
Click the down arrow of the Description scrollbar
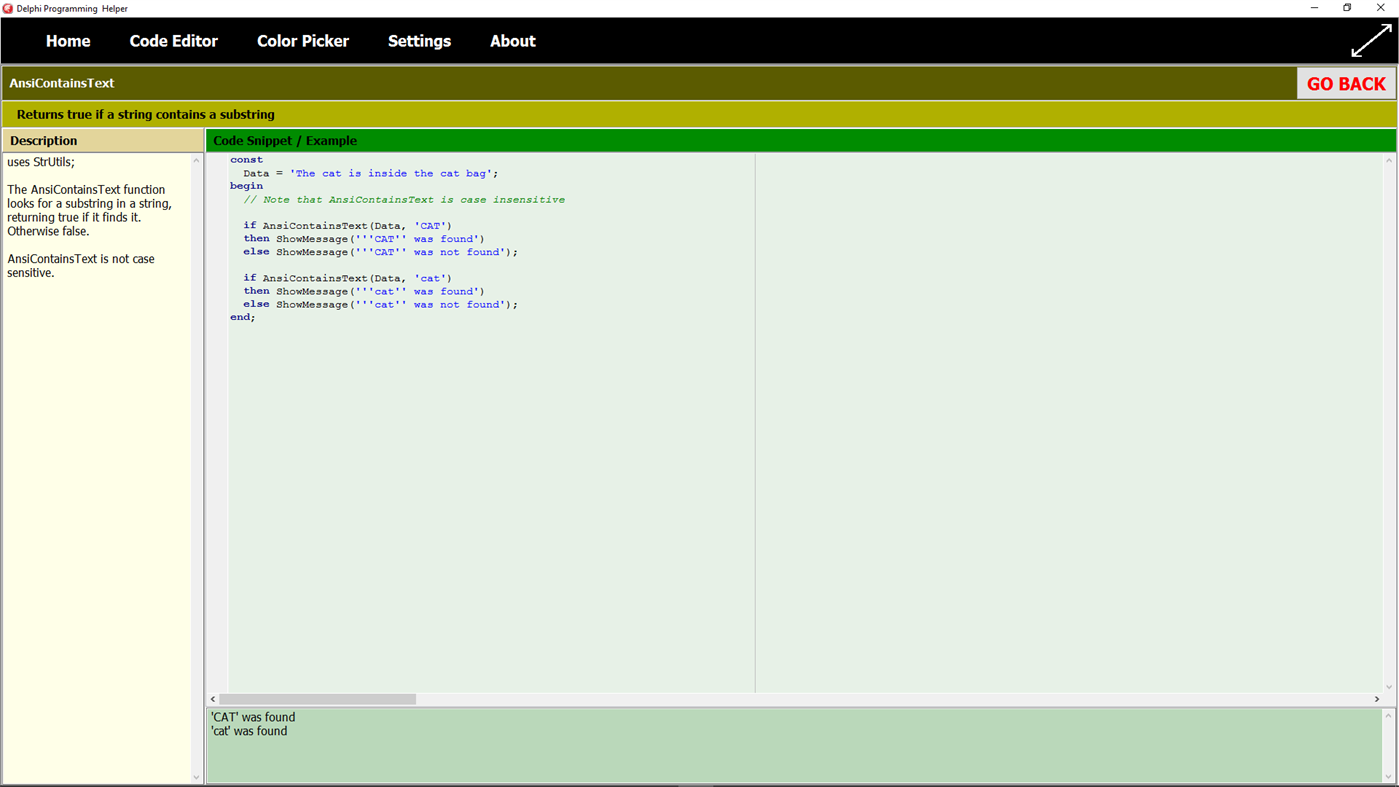[x=196, y=777]
